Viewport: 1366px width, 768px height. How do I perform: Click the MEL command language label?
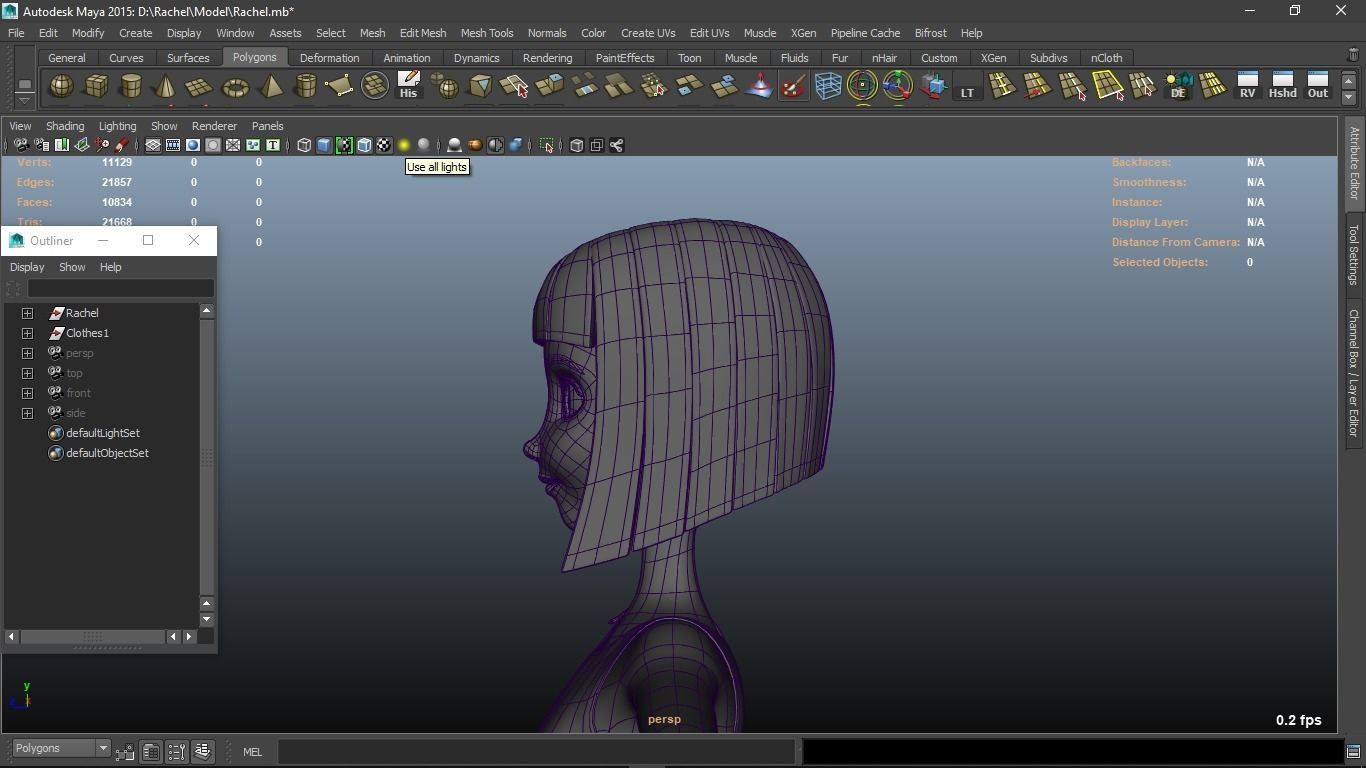point(252,752)
